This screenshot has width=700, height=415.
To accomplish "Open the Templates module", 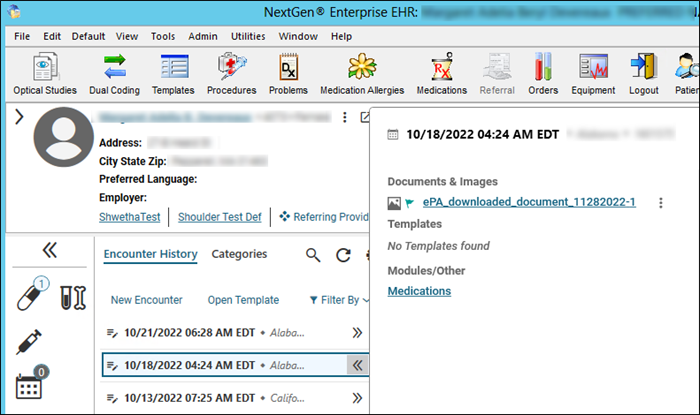I will (x=173, y=74).
